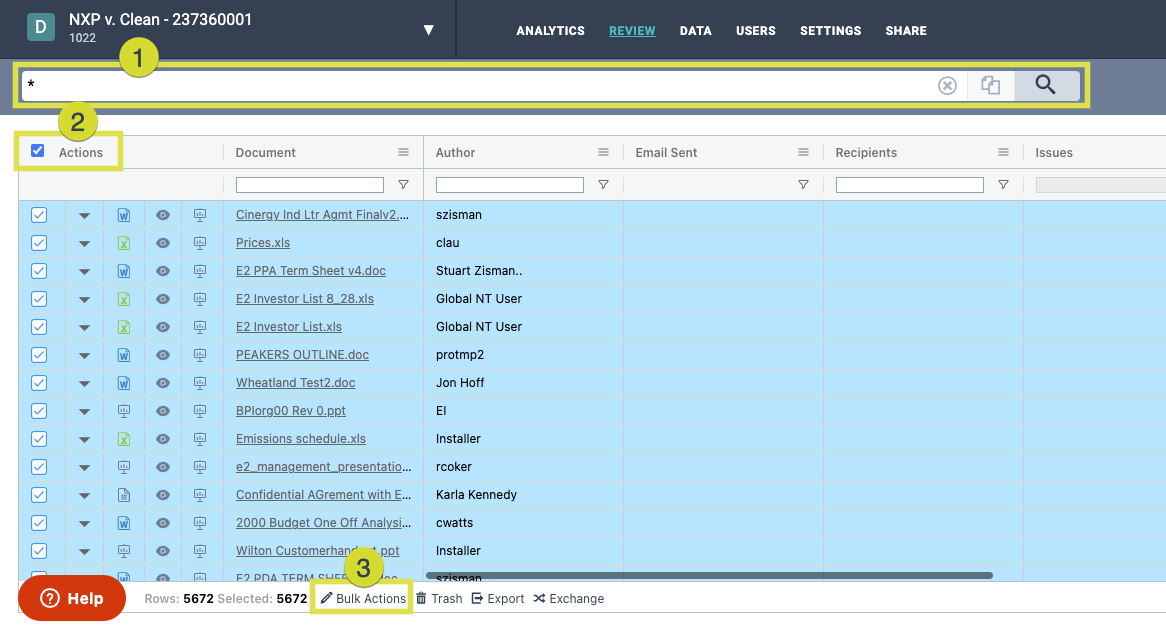Uncheck the E2 PPA Term Sheet row checkbox
The image size is (1166, 629).
coord(39,271)
